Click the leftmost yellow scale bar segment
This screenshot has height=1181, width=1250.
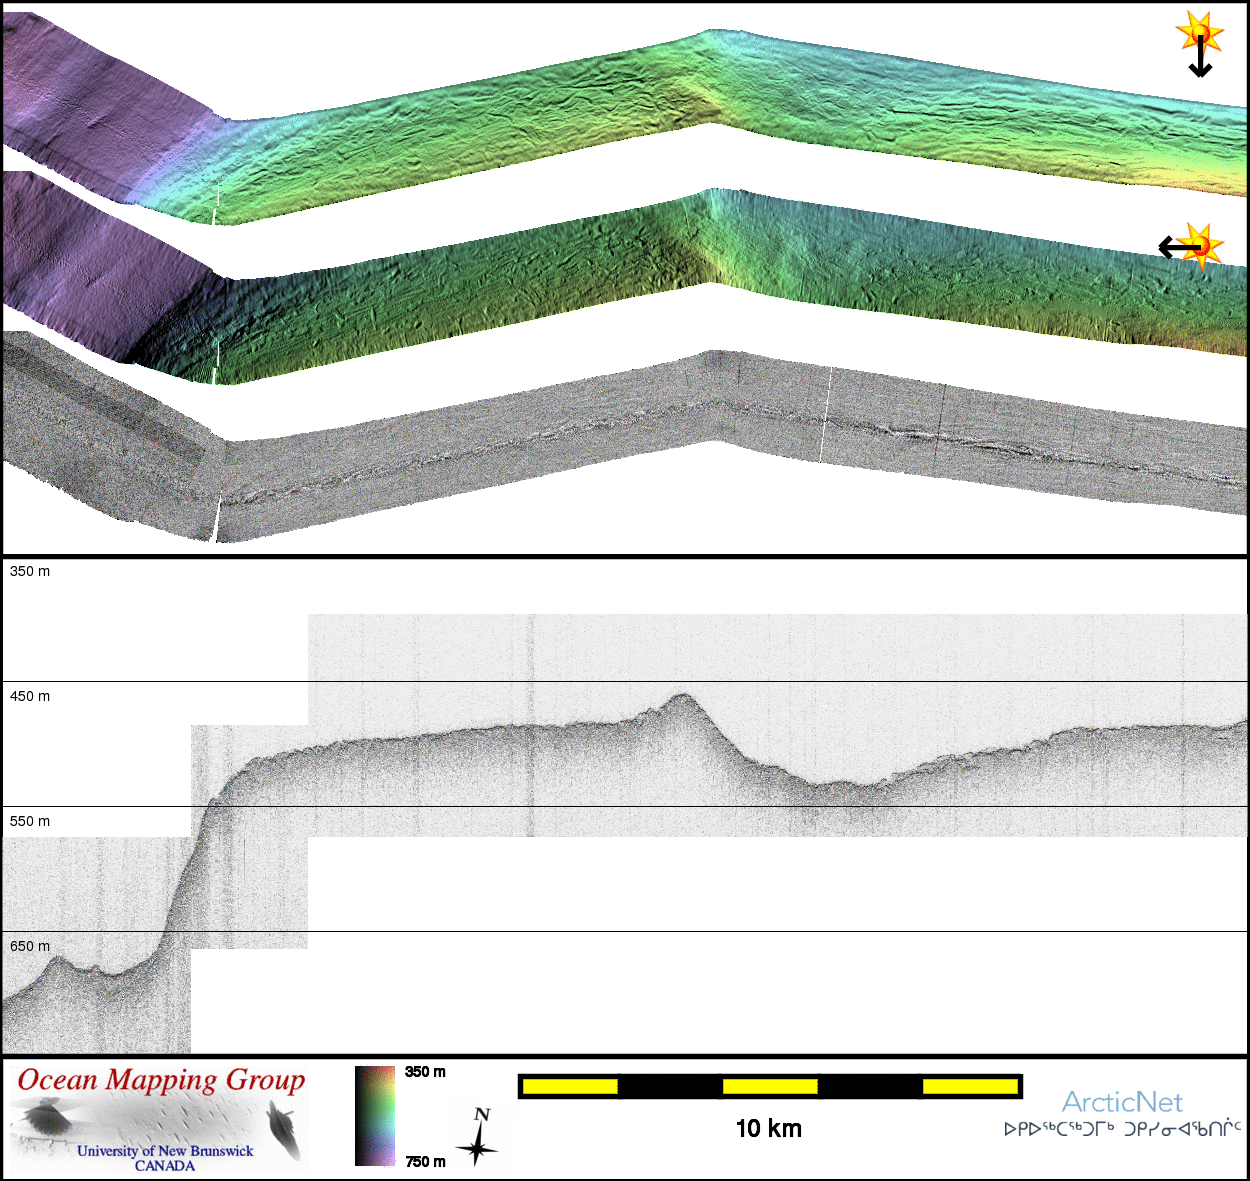[x=570, y=1086]
